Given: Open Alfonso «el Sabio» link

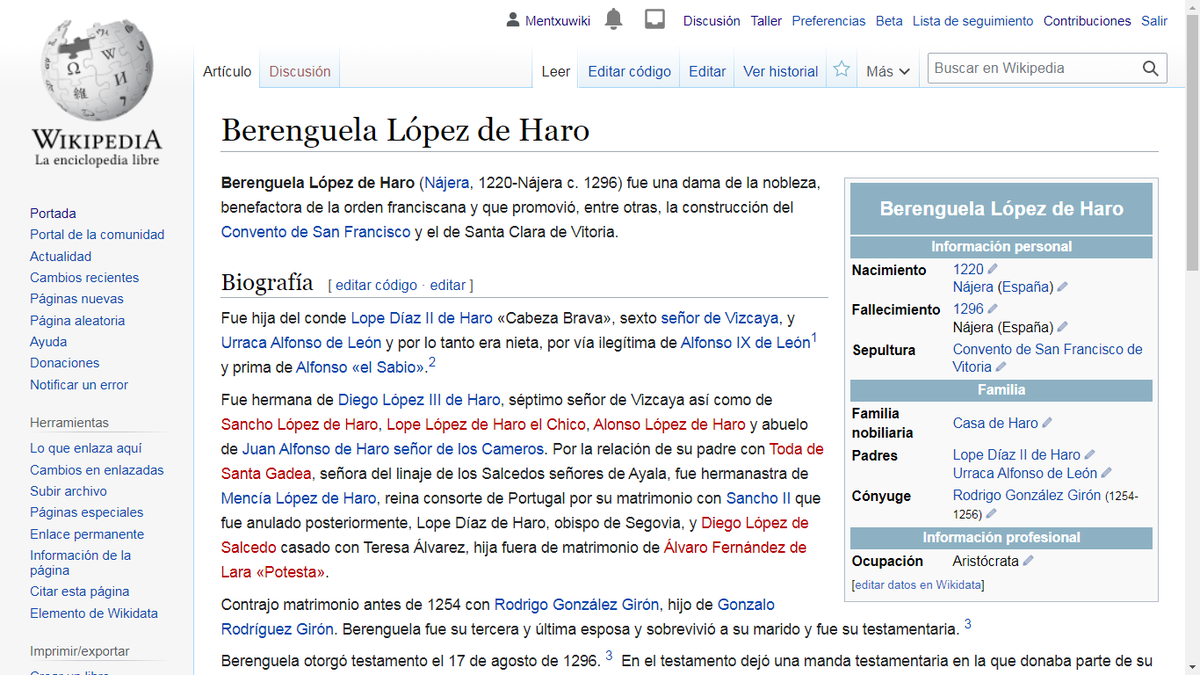Looking at the screenshot, I should [360, 367].
